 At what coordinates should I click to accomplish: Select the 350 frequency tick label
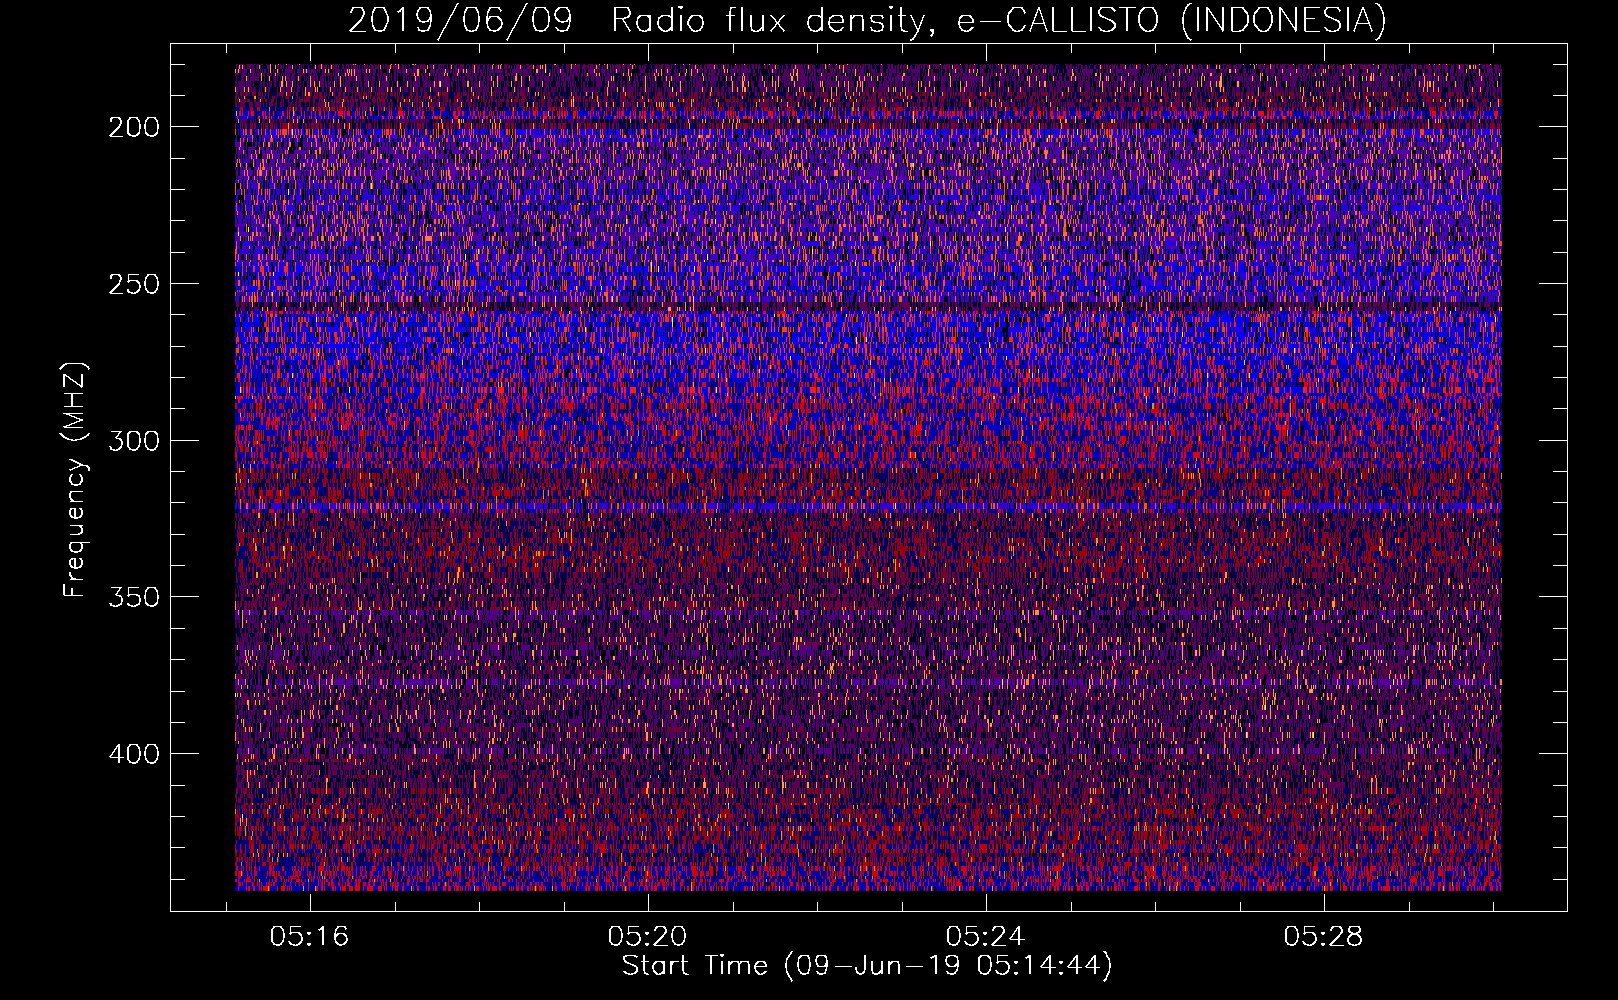pyautogui.click(x=133, y=597)
